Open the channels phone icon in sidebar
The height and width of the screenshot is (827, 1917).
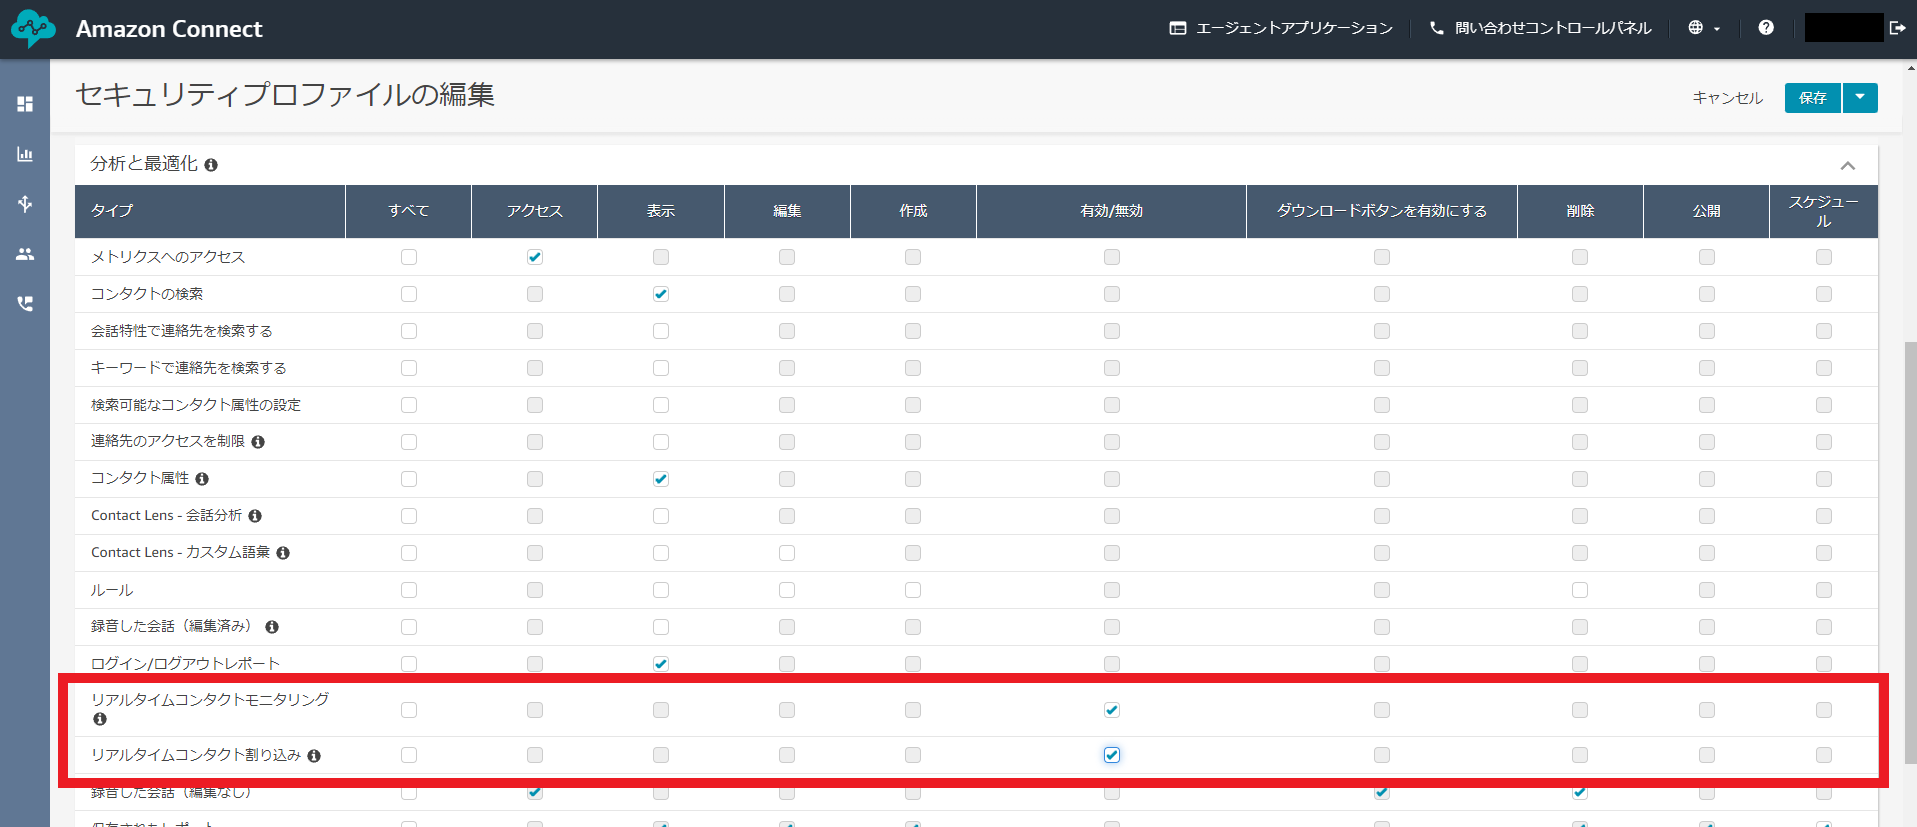(25, 304)
